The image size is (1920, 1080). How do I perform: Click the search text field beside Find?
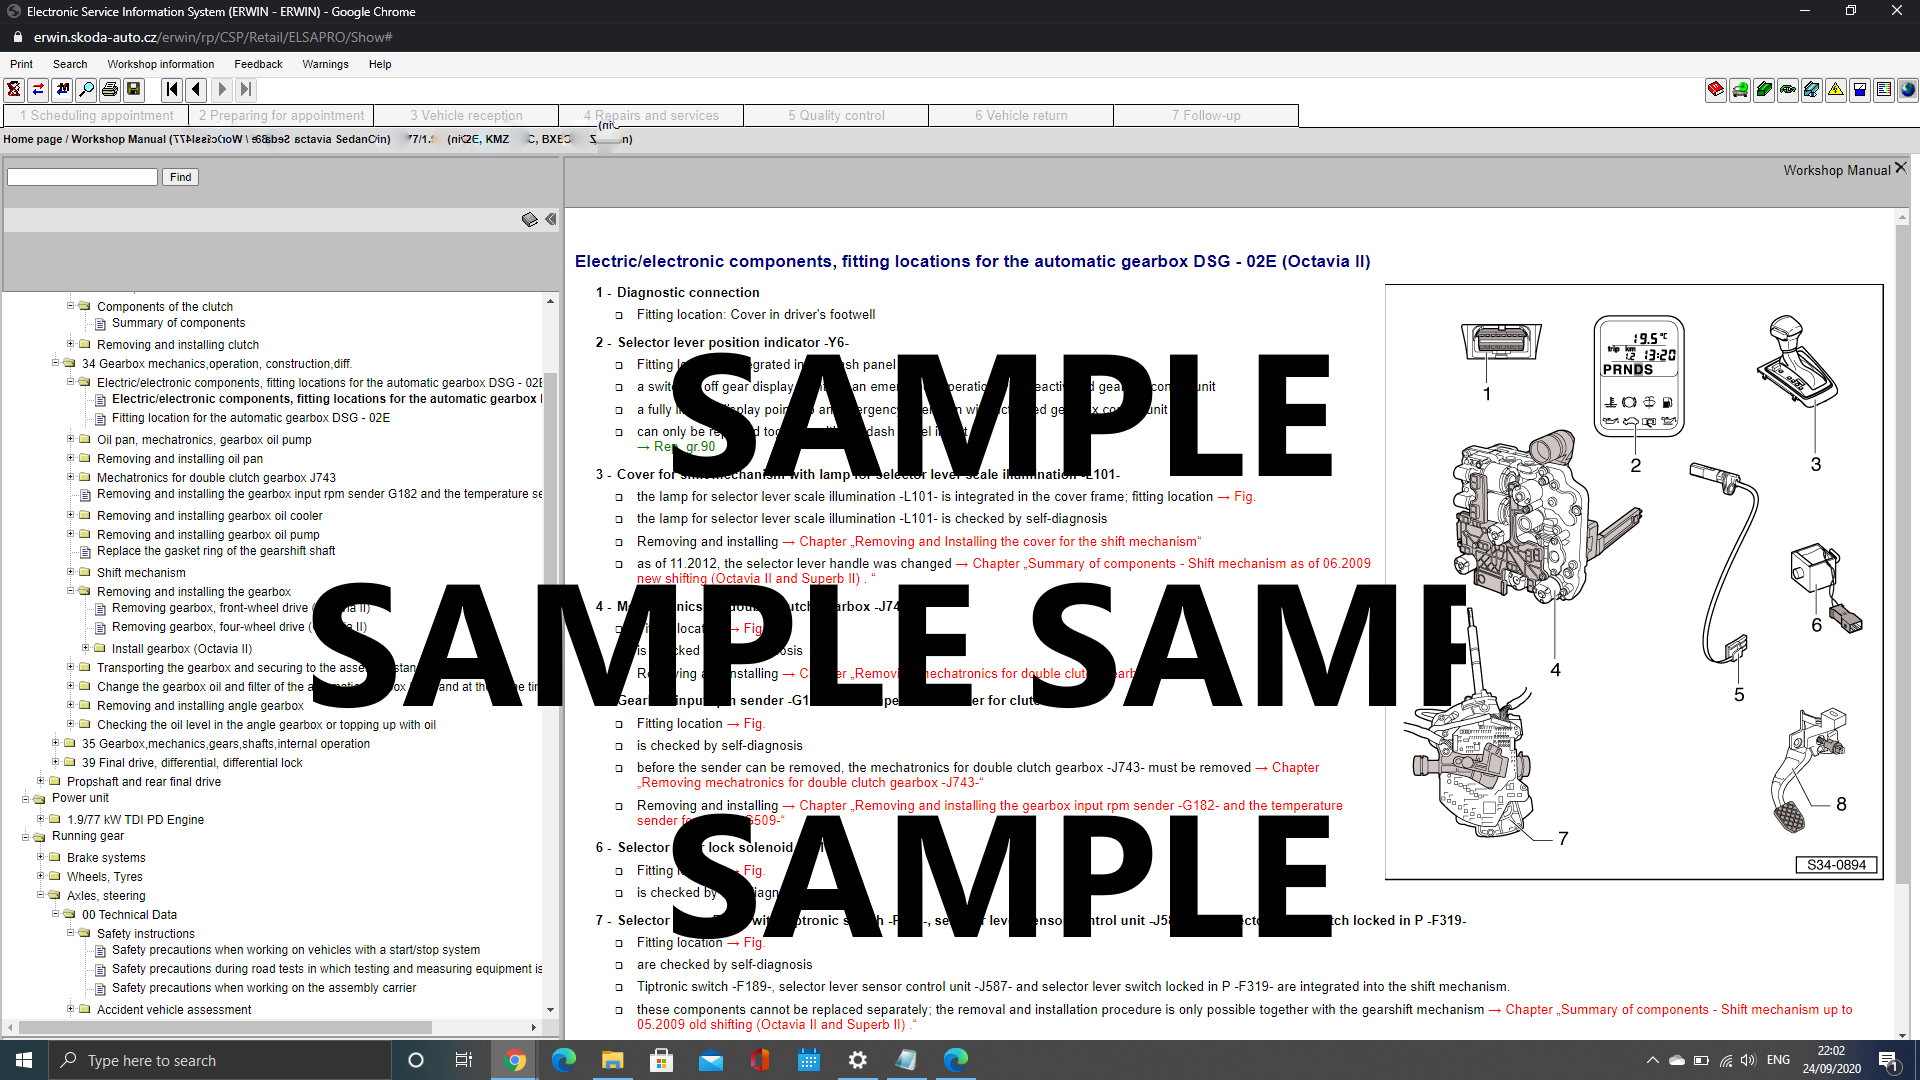pos(82,177)
